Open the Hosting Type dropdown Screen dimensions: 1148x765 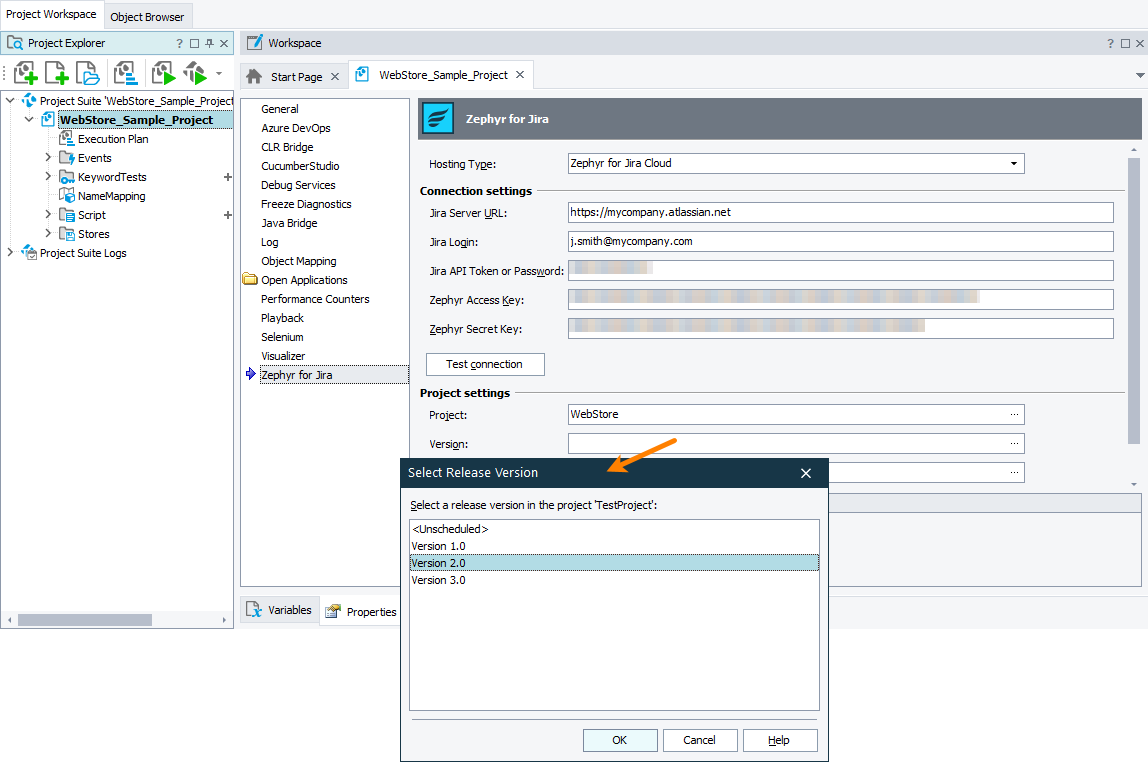1014,163
